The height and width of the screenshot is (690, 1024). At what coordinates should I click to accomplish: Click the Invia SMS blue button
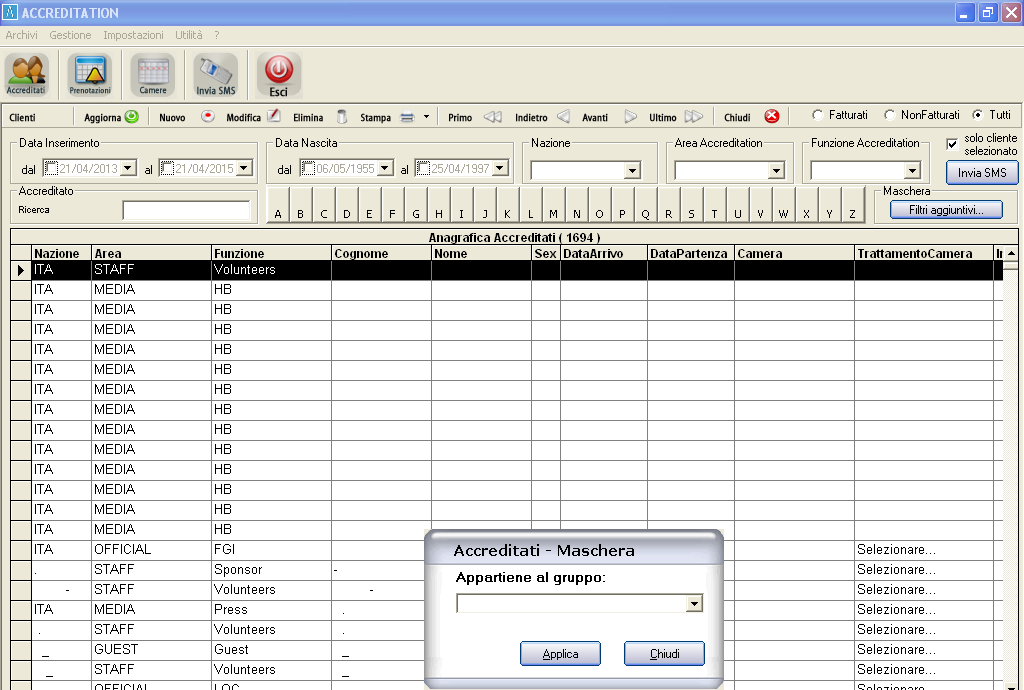click(x=982, y=173)
